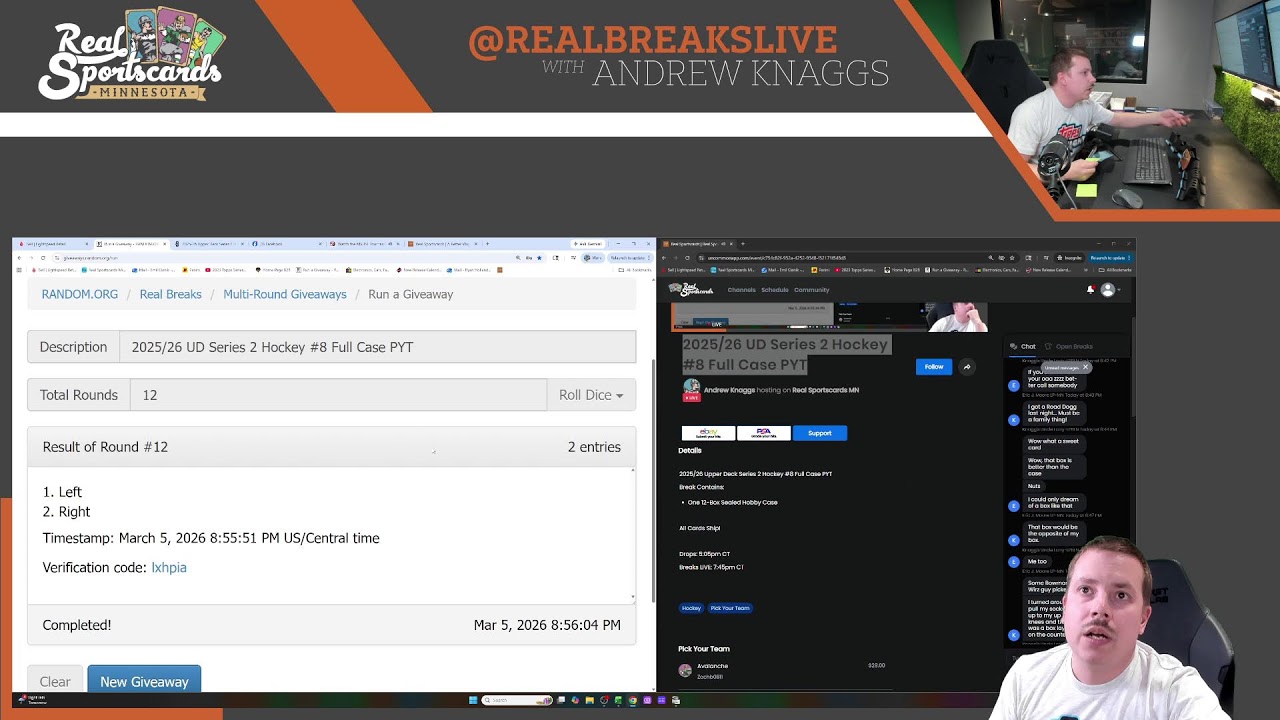Go to Multi-Round Giveaways breadcrumb
This screenshot has width=1280, height=720.
(x=285, y=294)
